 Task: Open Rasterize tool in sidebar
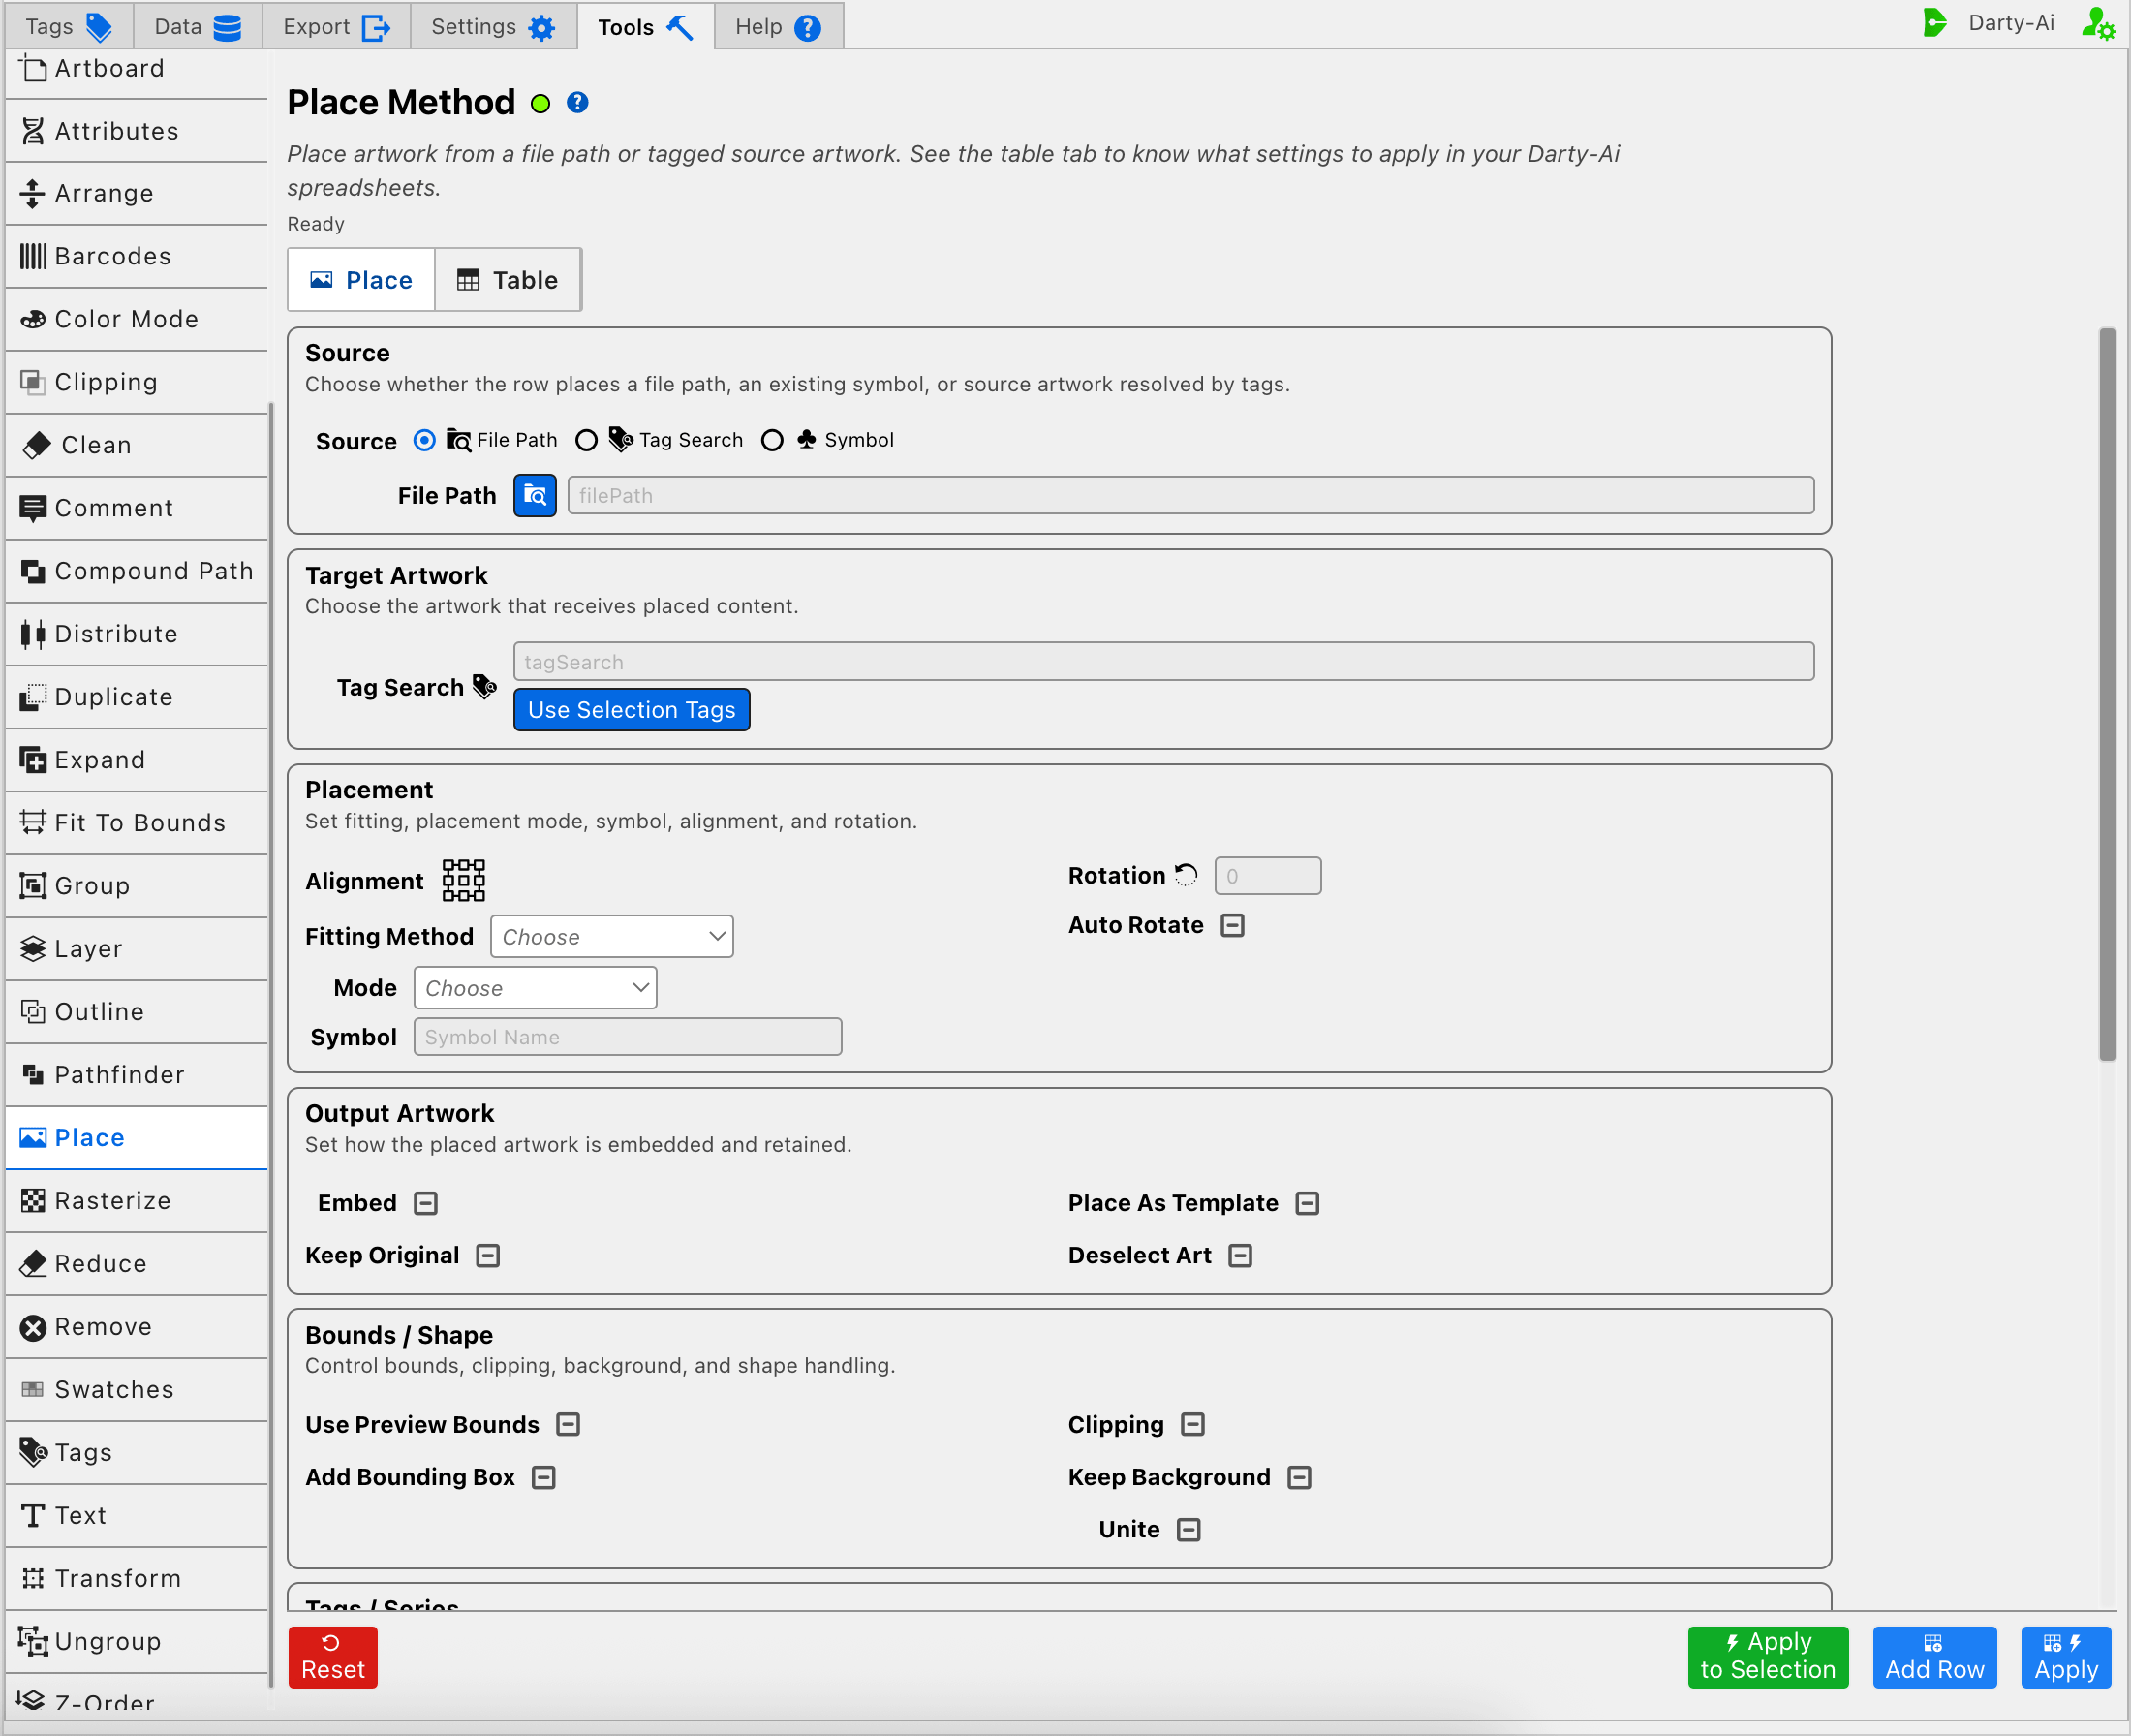[x=137, y=1201]
